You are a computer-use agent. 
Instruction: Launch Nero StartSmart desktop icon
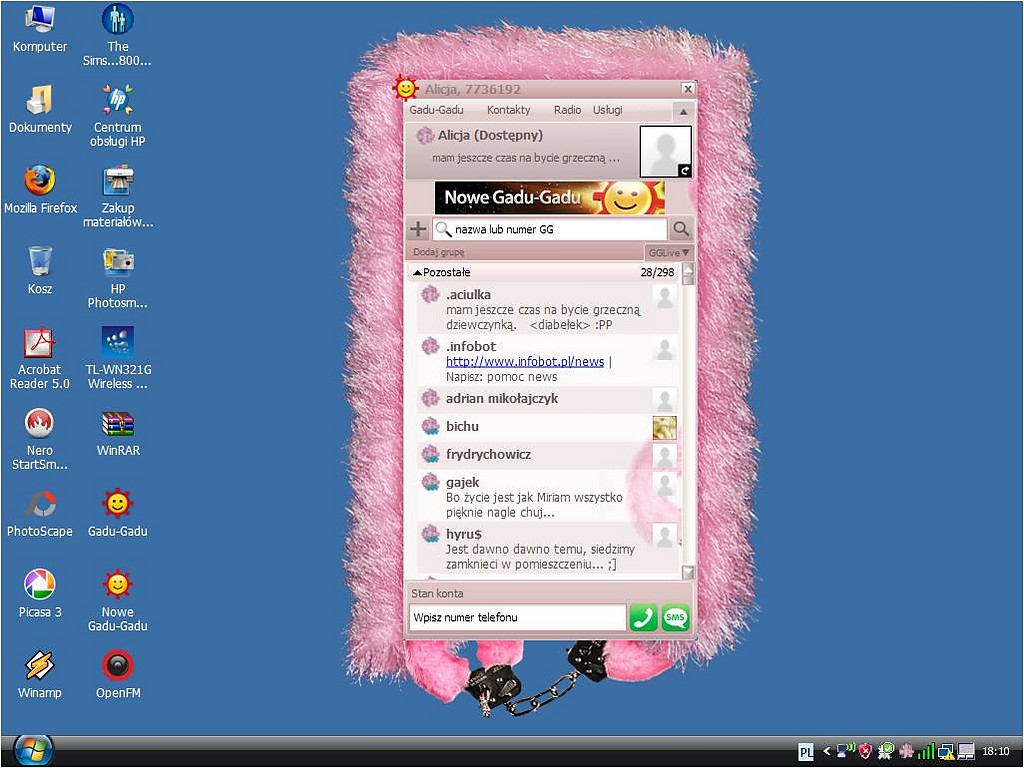coord(40,439)
